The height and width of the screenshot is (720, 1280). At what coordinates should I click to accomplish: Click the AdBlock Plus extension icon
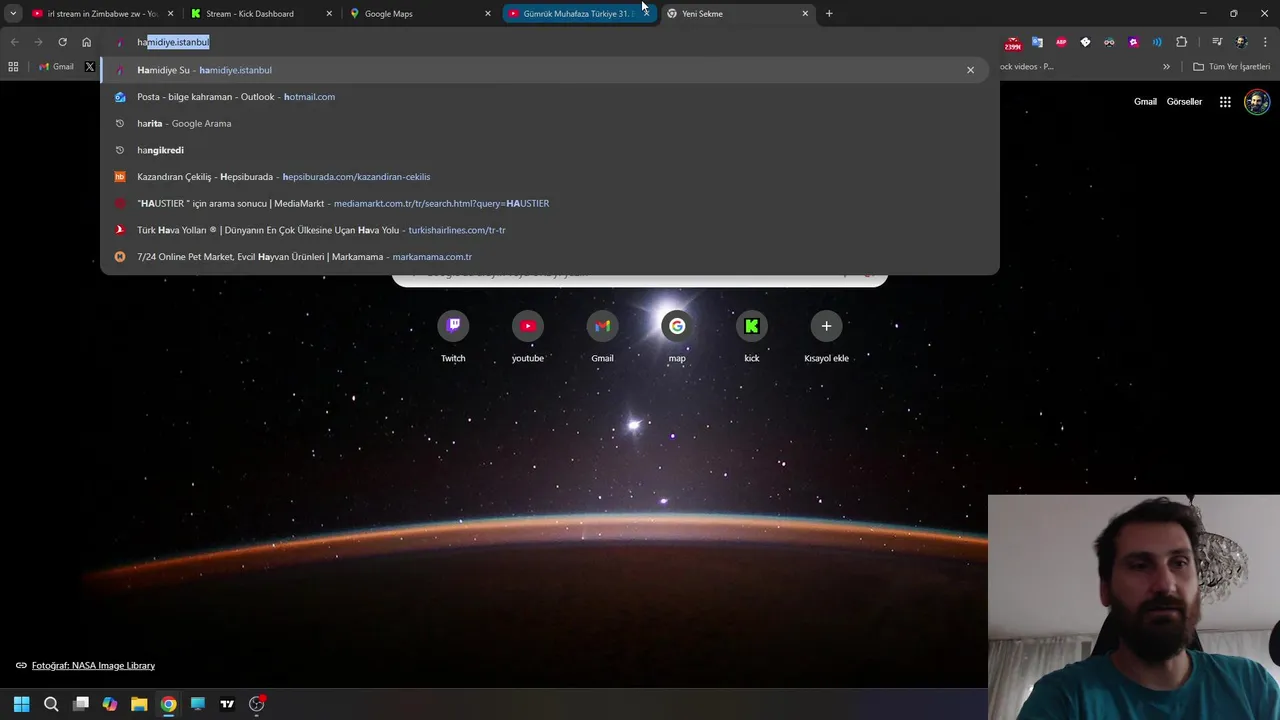pos(1061,42)
